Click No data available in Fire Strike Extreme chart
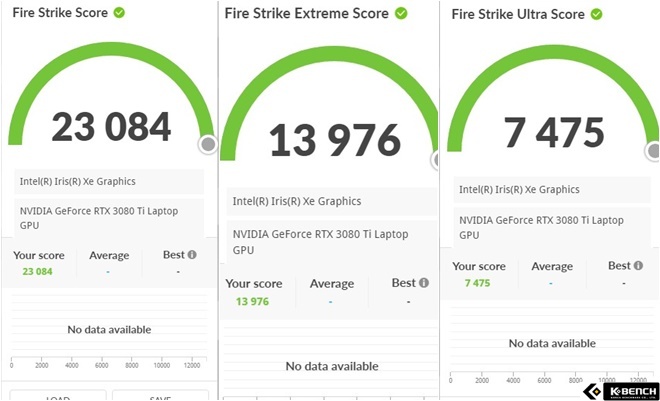The height and width of the screenshot is (401, 660). (332, 366)
